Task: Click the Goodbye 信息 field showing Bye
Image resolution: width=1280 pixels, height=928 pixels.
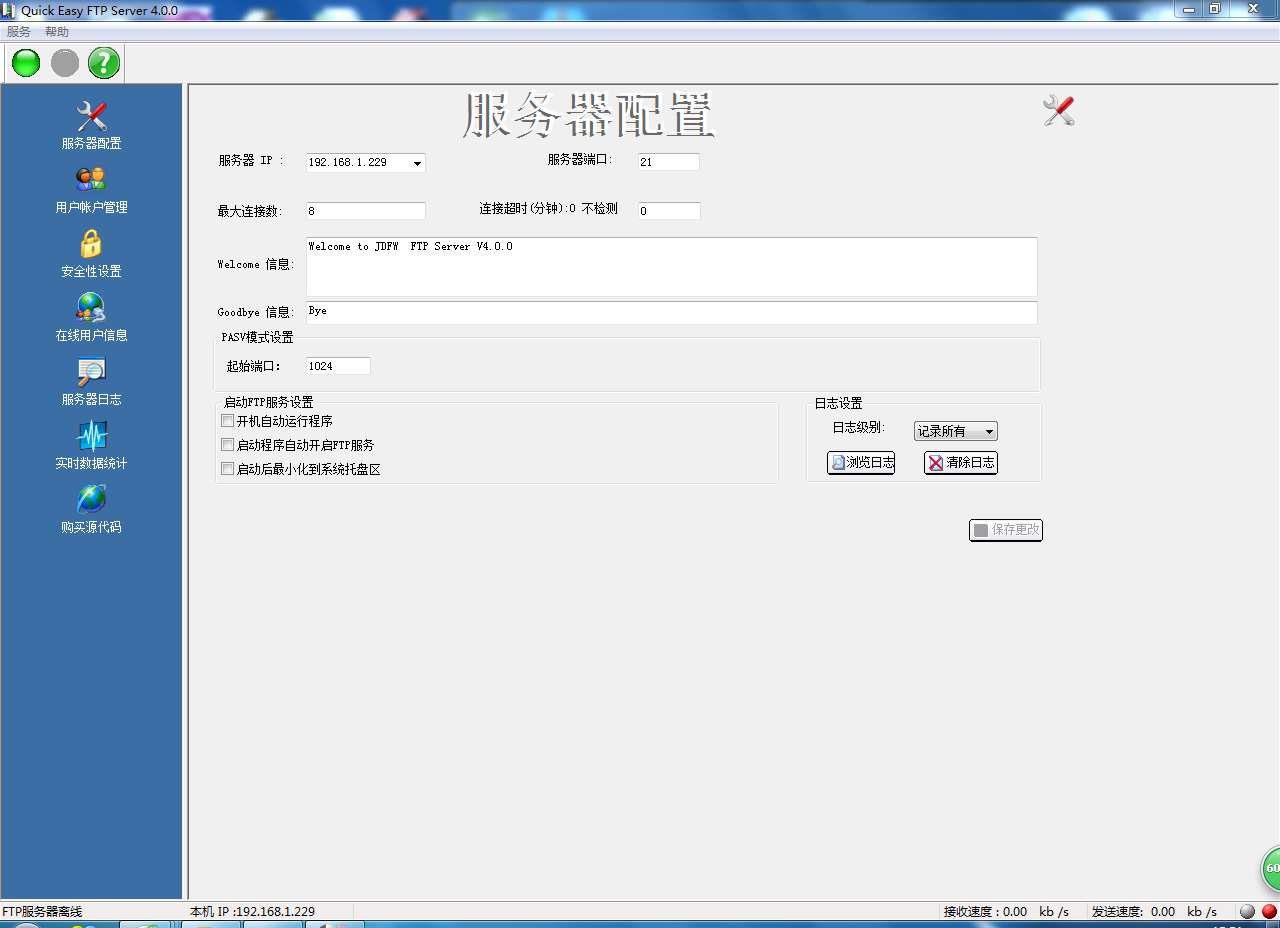Action: pyautogui.click(x=672, y=313)
